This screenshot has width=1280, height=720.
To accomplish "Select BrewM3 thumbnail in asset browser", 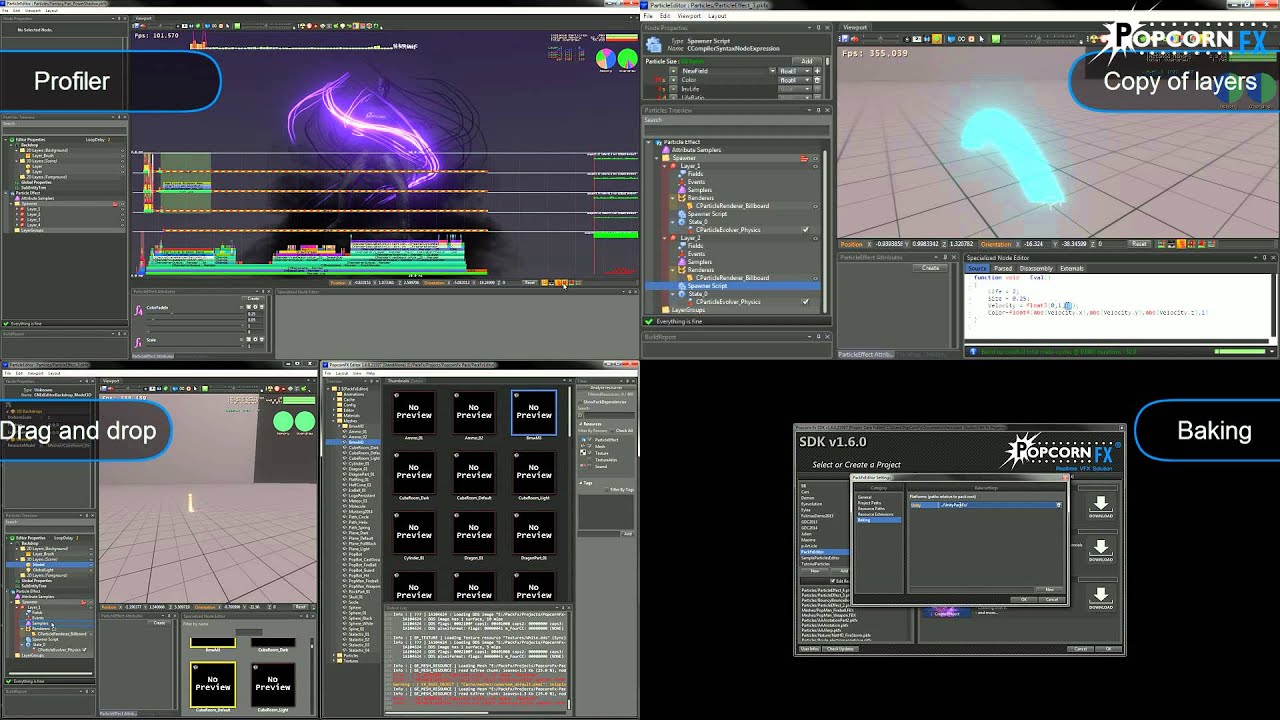I will click(534, 412).
